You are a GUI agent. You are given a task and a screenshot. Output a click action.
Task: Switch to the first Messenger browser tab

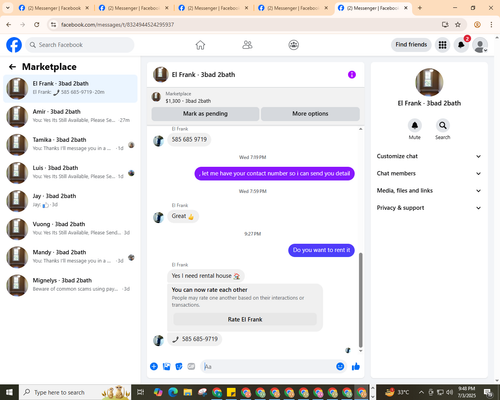pos(54,8)
